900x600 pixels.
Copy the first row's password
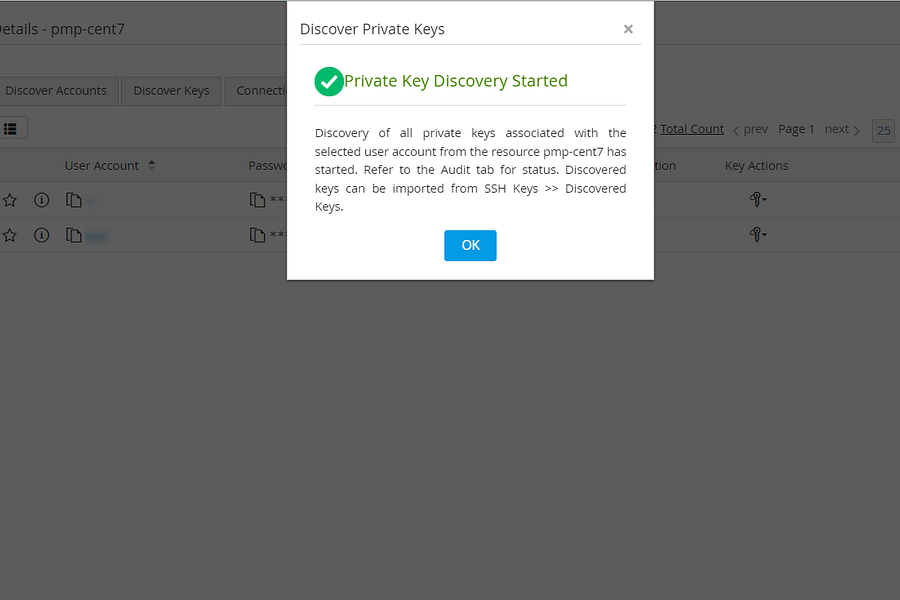257,200
